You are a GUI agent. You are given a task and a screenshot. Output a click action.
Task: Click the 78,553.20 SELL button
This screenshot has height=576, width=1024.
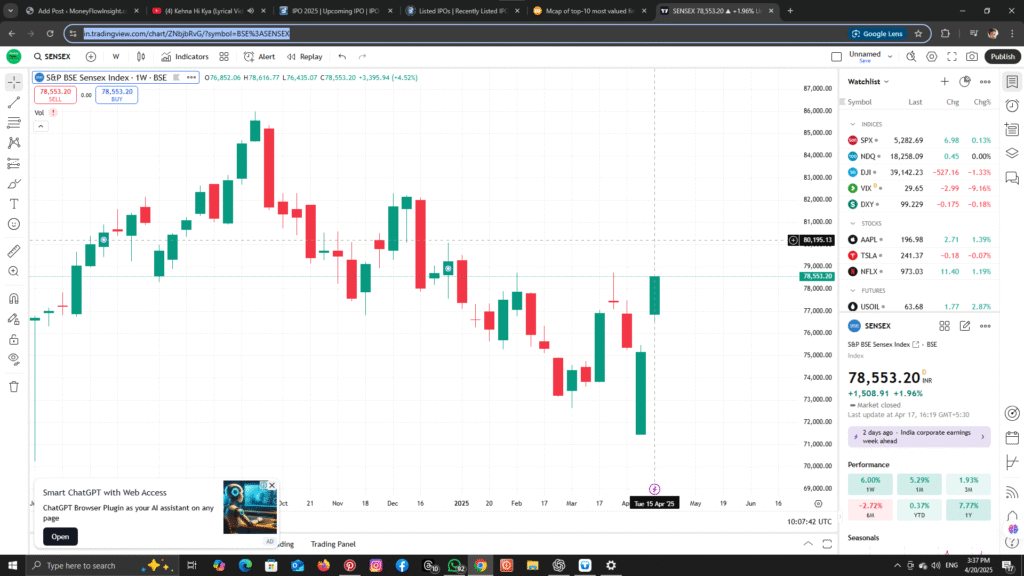pyautogui.click(x=55, y=95)
